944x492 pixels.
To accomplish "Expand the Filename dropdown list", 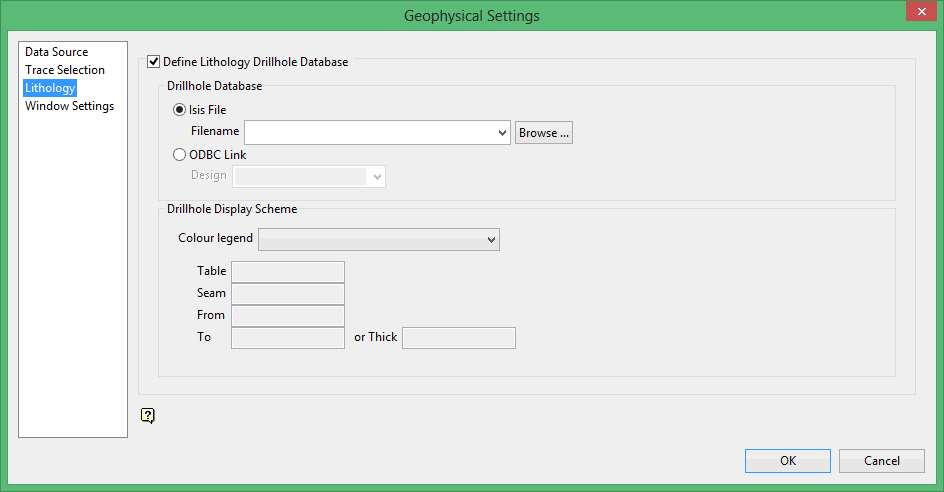I will click(x=502, y=133).
